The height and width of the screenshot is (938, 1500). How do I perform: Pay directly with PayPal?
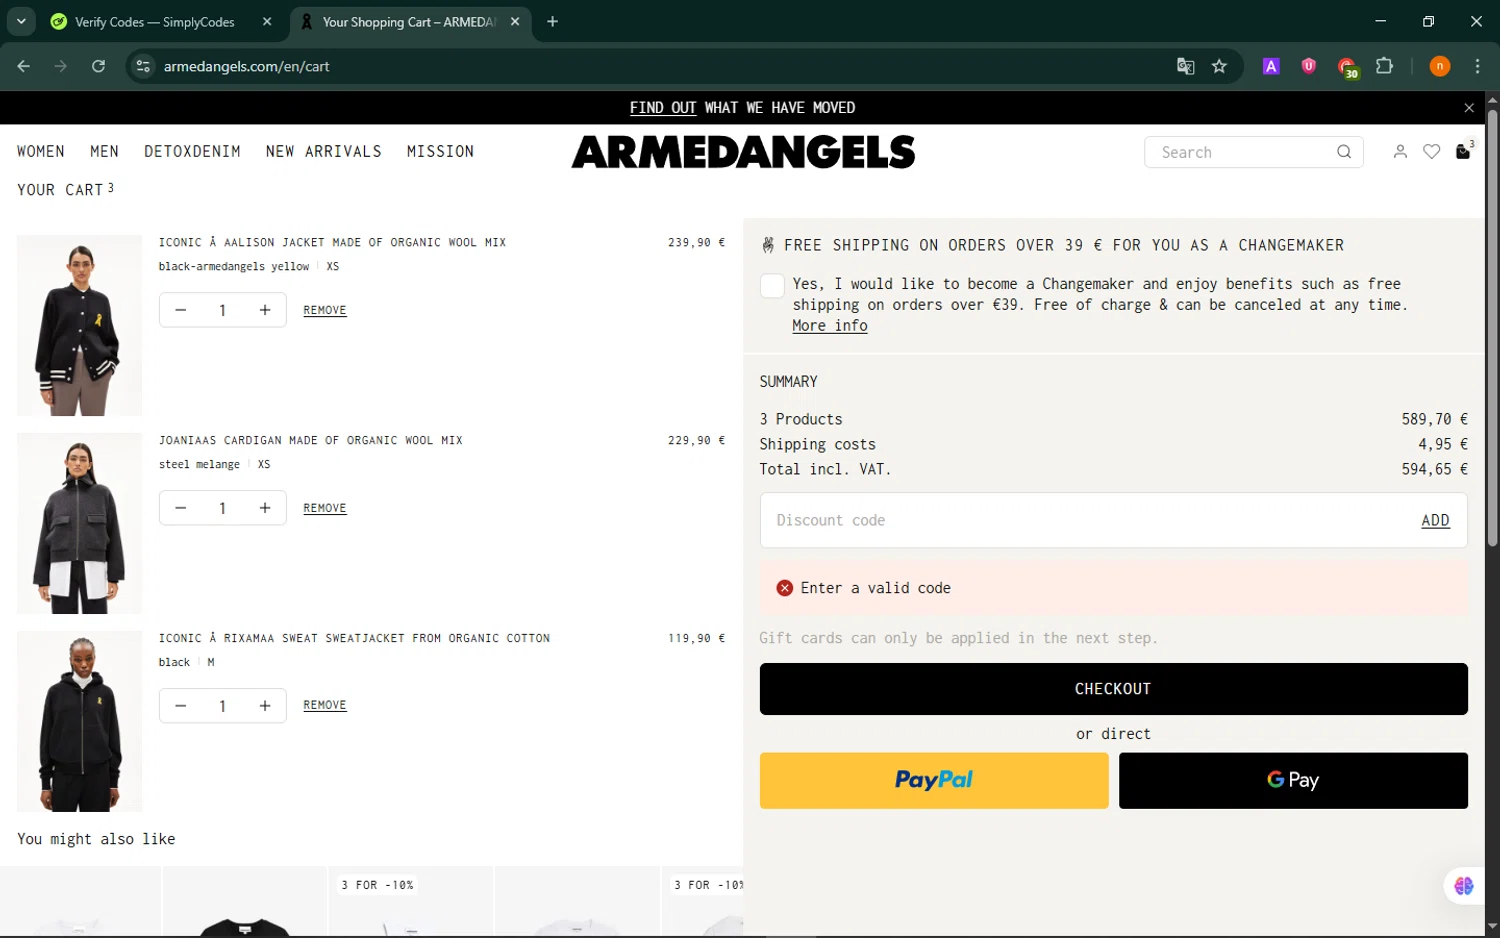(934, 781)
